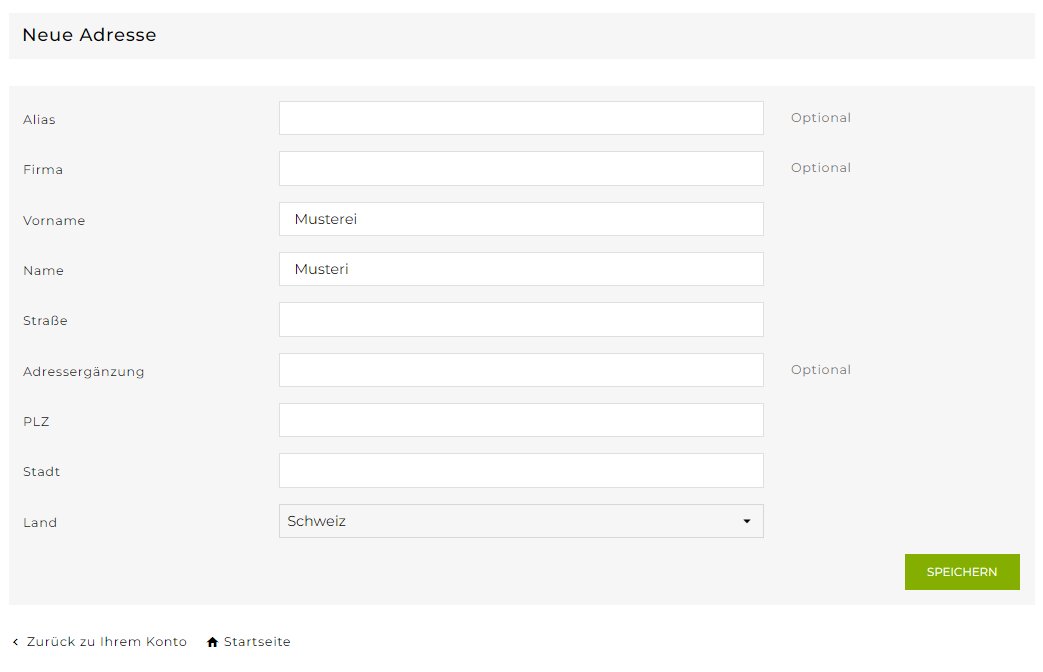Click the PLZ label text
This screenshot has height=672, width=1043.
click(x=36, y=422)
